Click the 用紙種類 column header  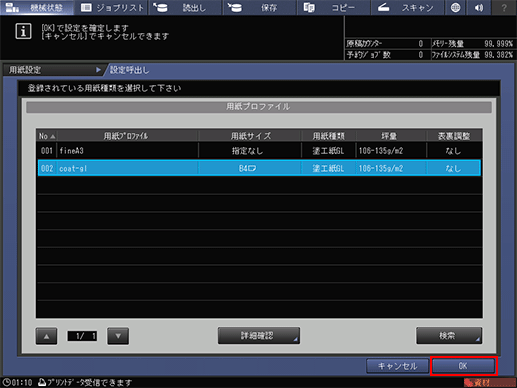pos(329,136)
